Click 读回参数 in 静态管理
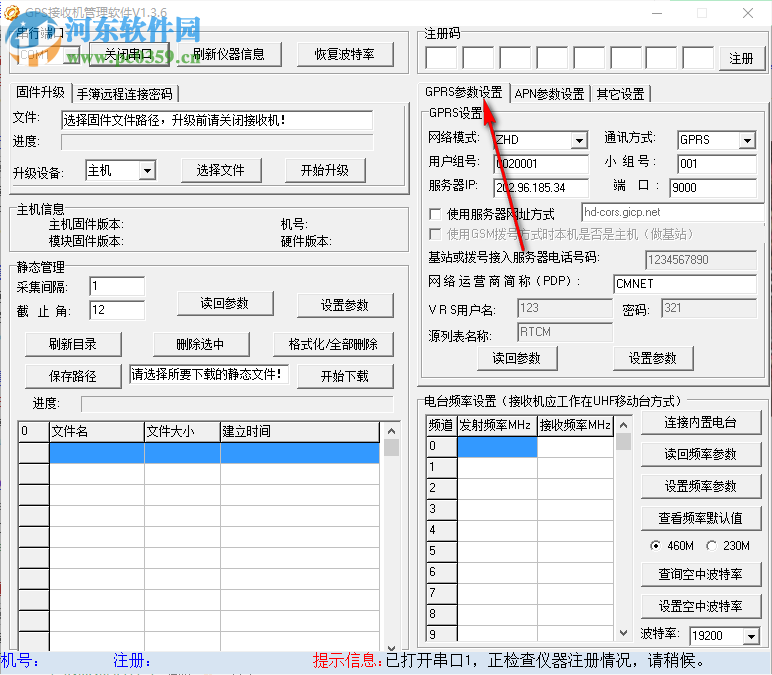Screen dimensions: 772x675 coord(225,303)
